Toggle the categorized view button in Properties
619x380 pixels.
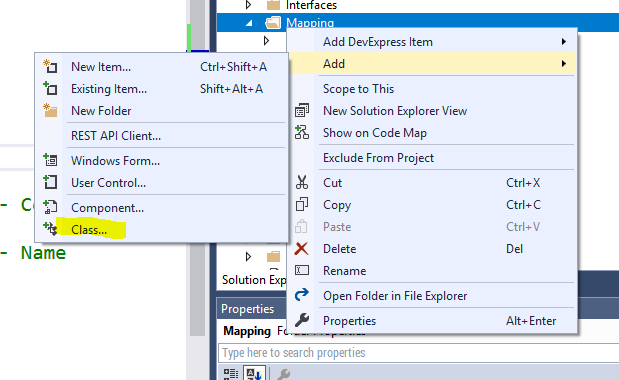point(231,373)
